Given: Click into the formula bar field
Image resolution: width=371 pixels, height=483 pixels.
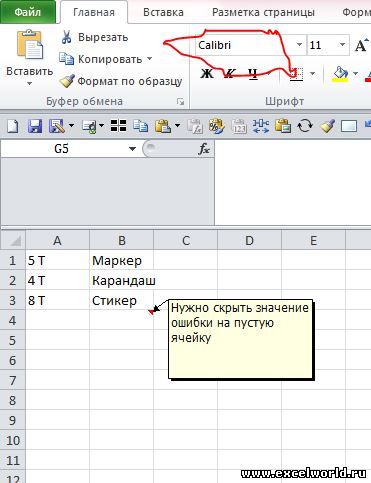Looking at the screenshot, I should (x=293, y=183).
